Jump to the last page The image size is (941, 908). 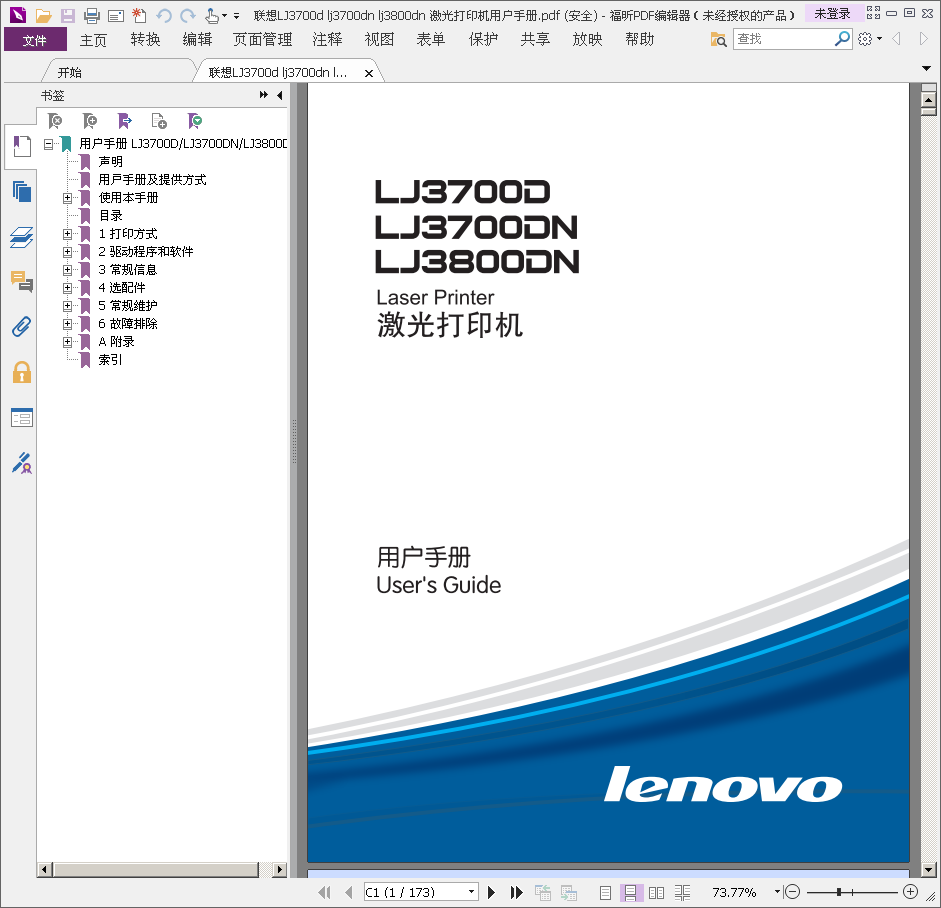pos(516,892)
